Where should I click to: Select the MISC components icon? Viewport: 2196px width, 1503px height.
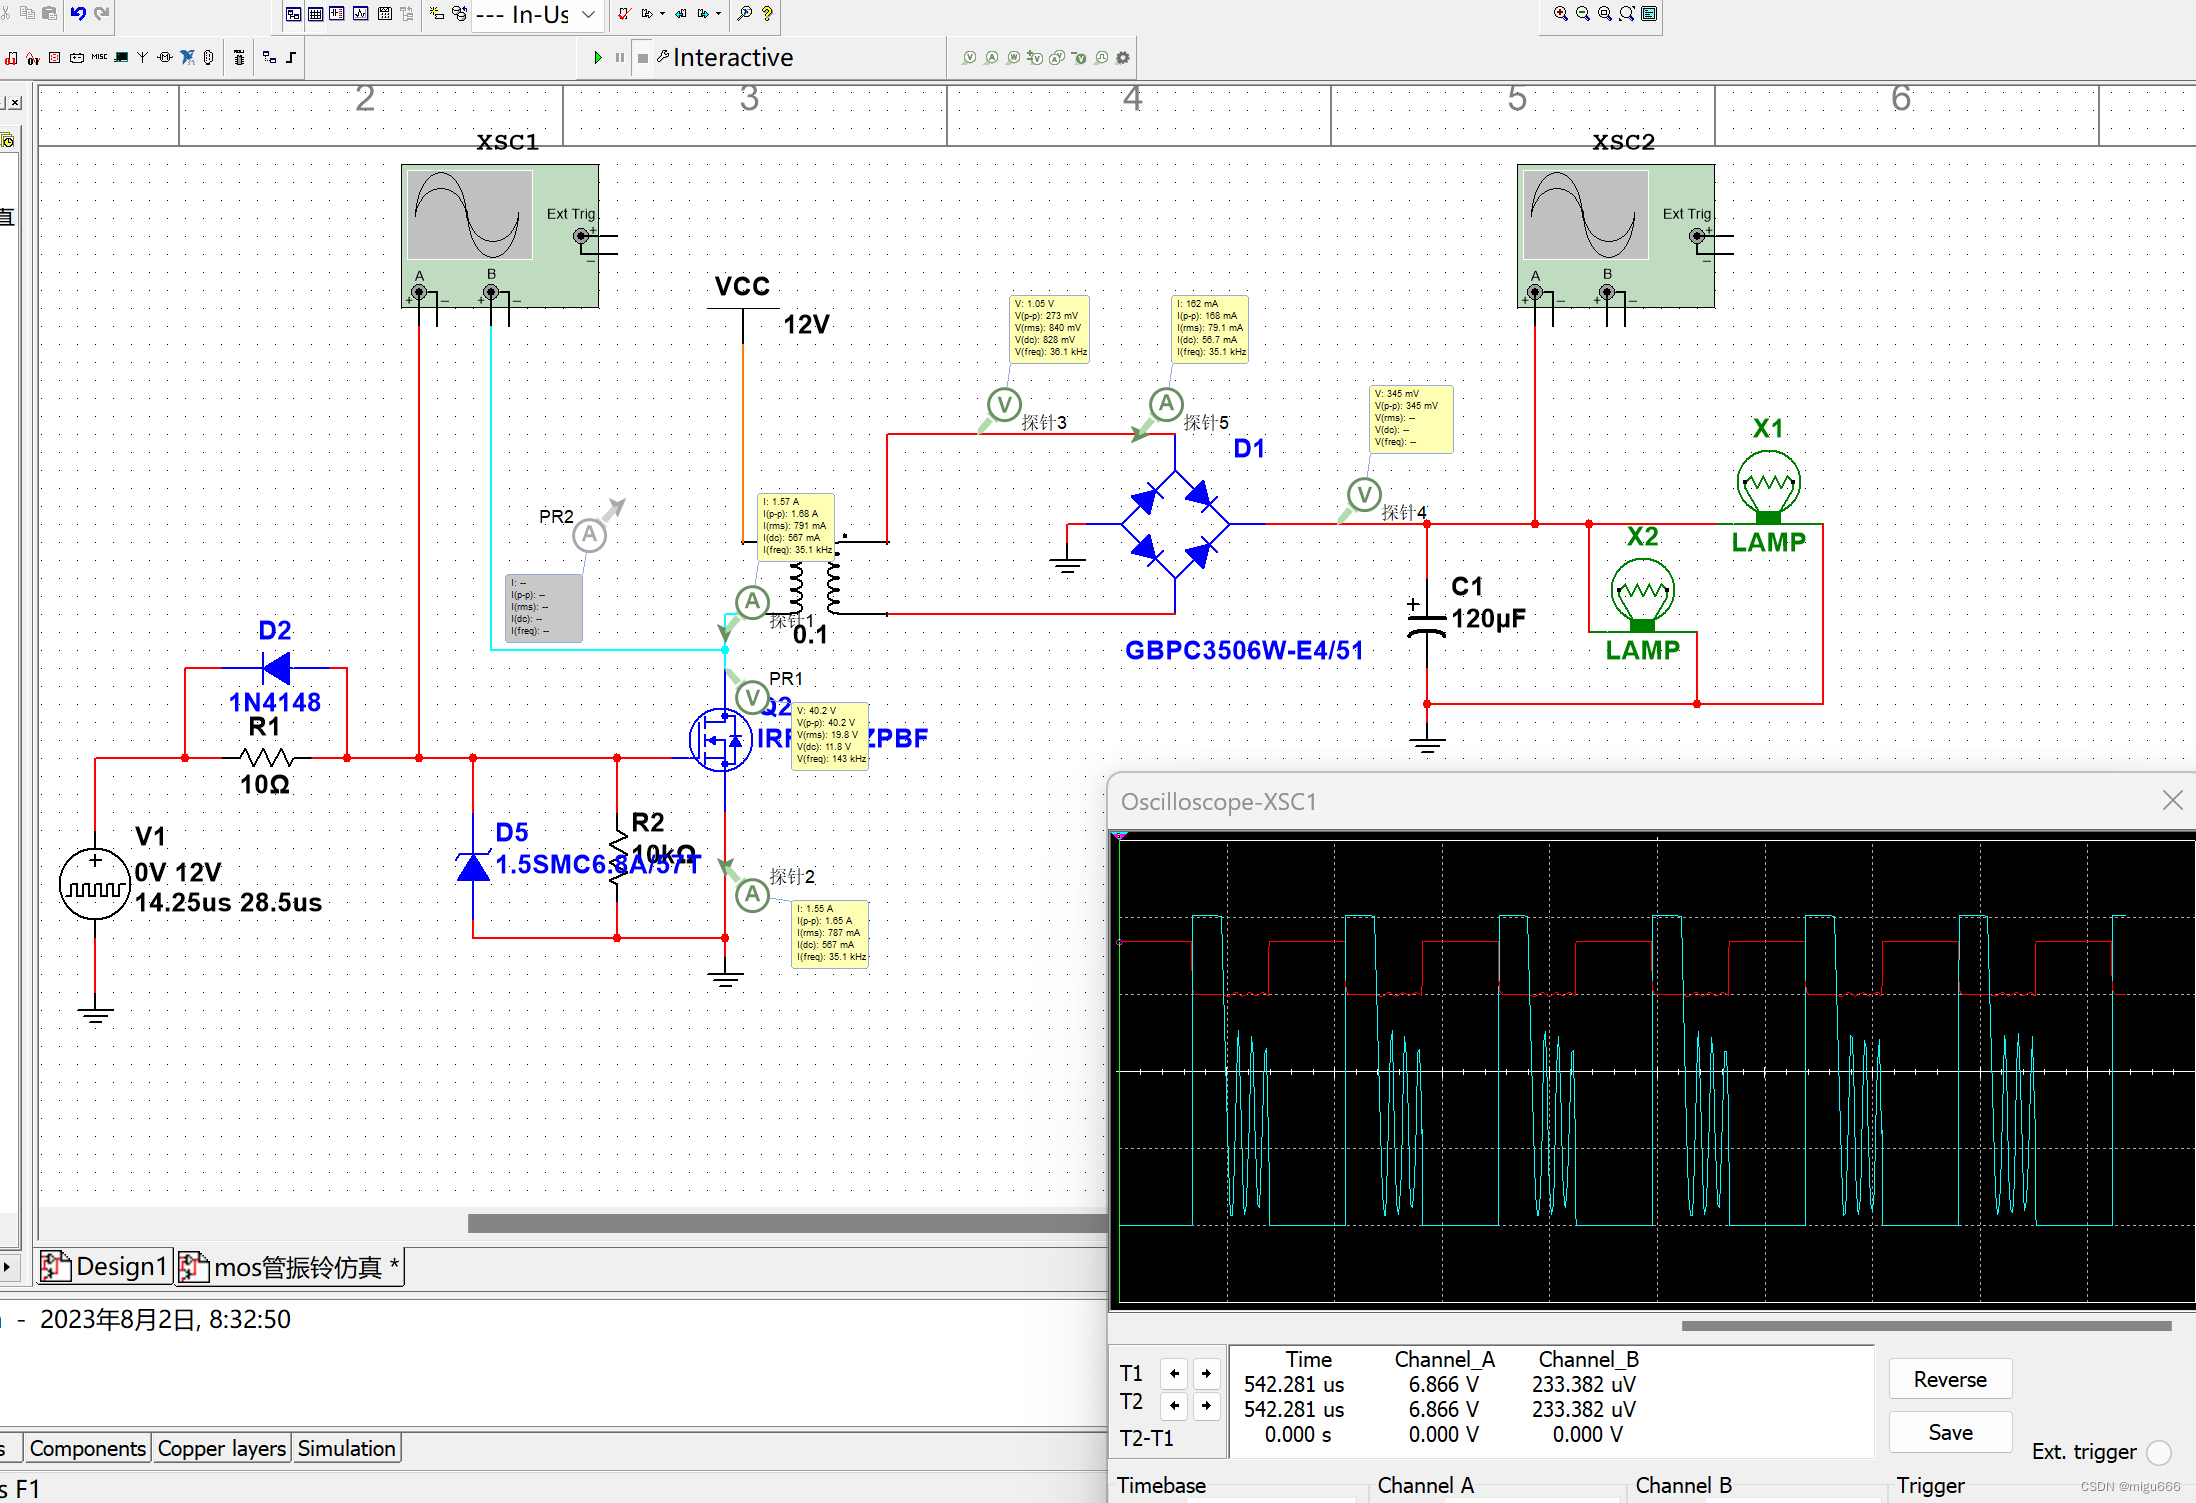tap(99, 58)
